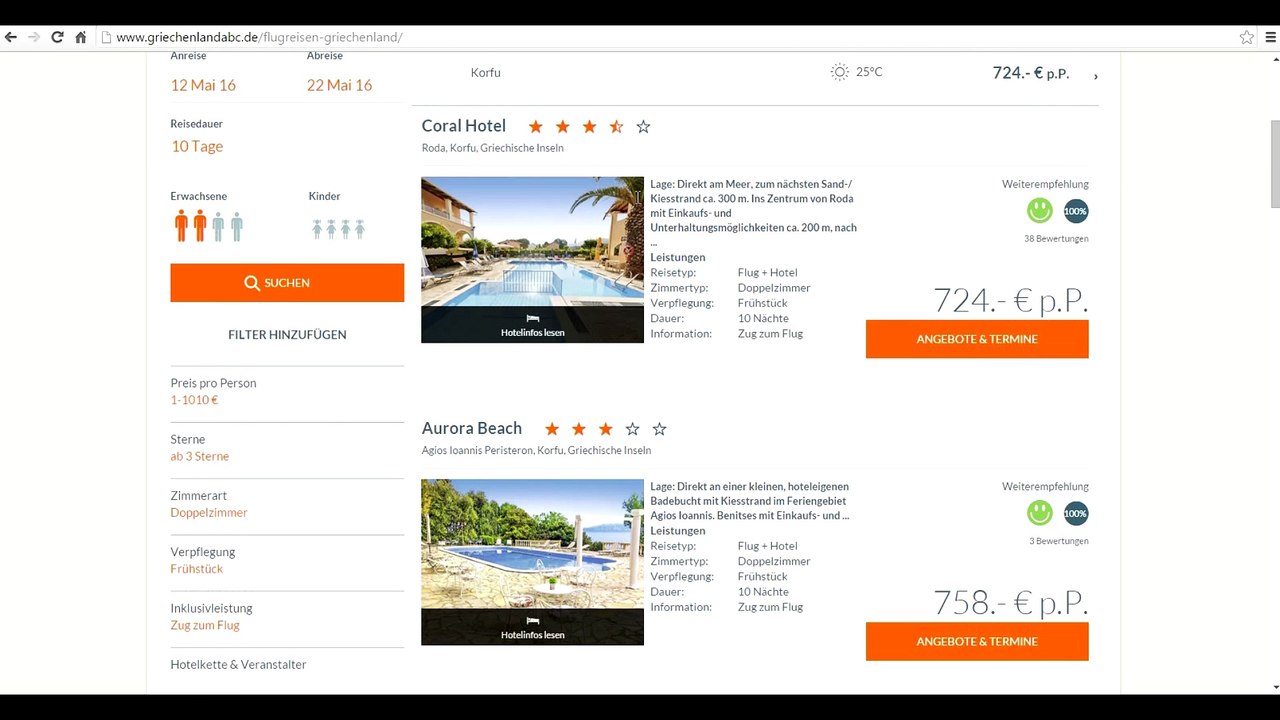Click the Aurora Beach star rating
This screenshot has width=1280, height=720.
click(x=605, y=429)
